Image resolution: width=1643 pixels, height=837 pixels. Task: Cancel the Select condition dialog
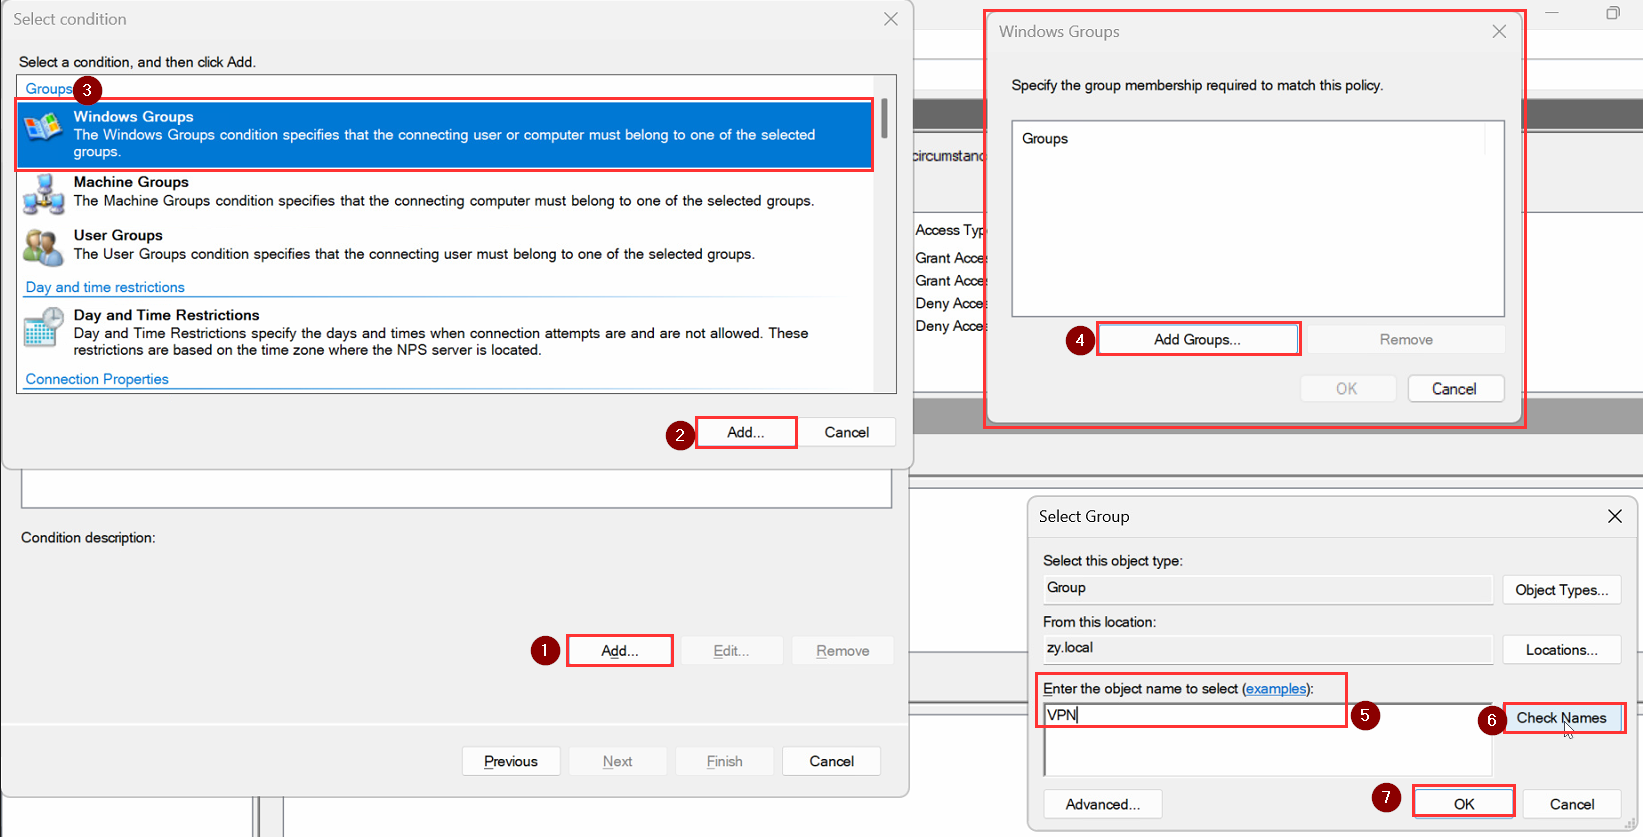(x=847, y=432)
